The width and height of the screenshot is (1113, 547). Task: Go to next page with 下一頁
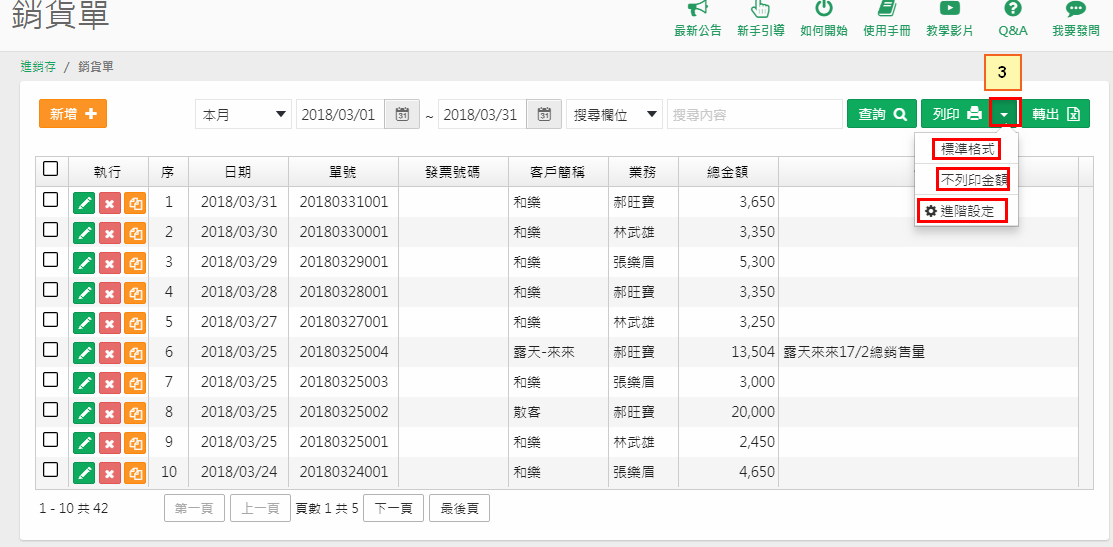[x=393, y=509]
